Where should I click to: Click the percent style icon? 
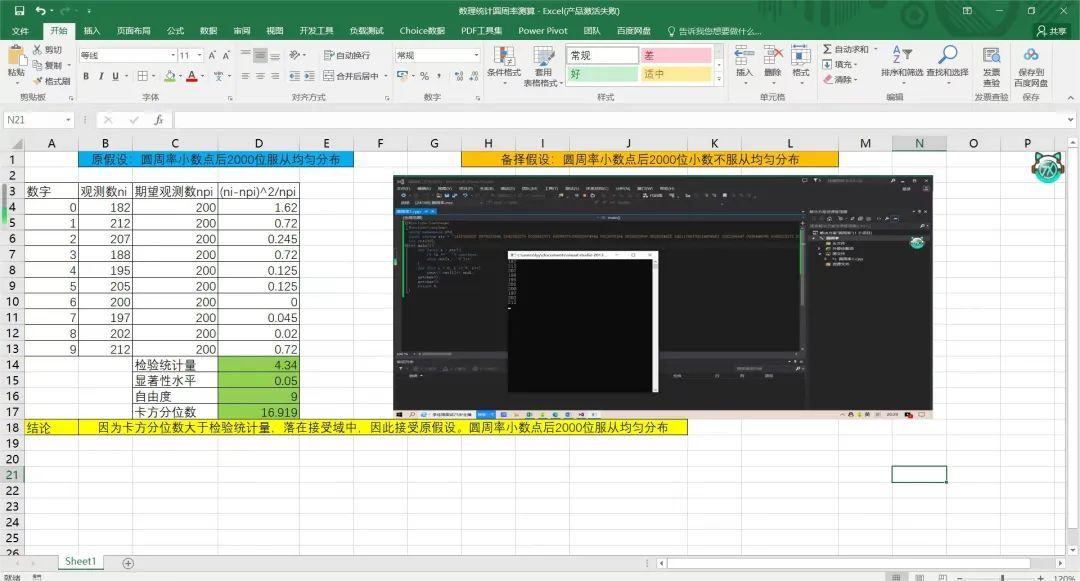(x=424, y=76)
